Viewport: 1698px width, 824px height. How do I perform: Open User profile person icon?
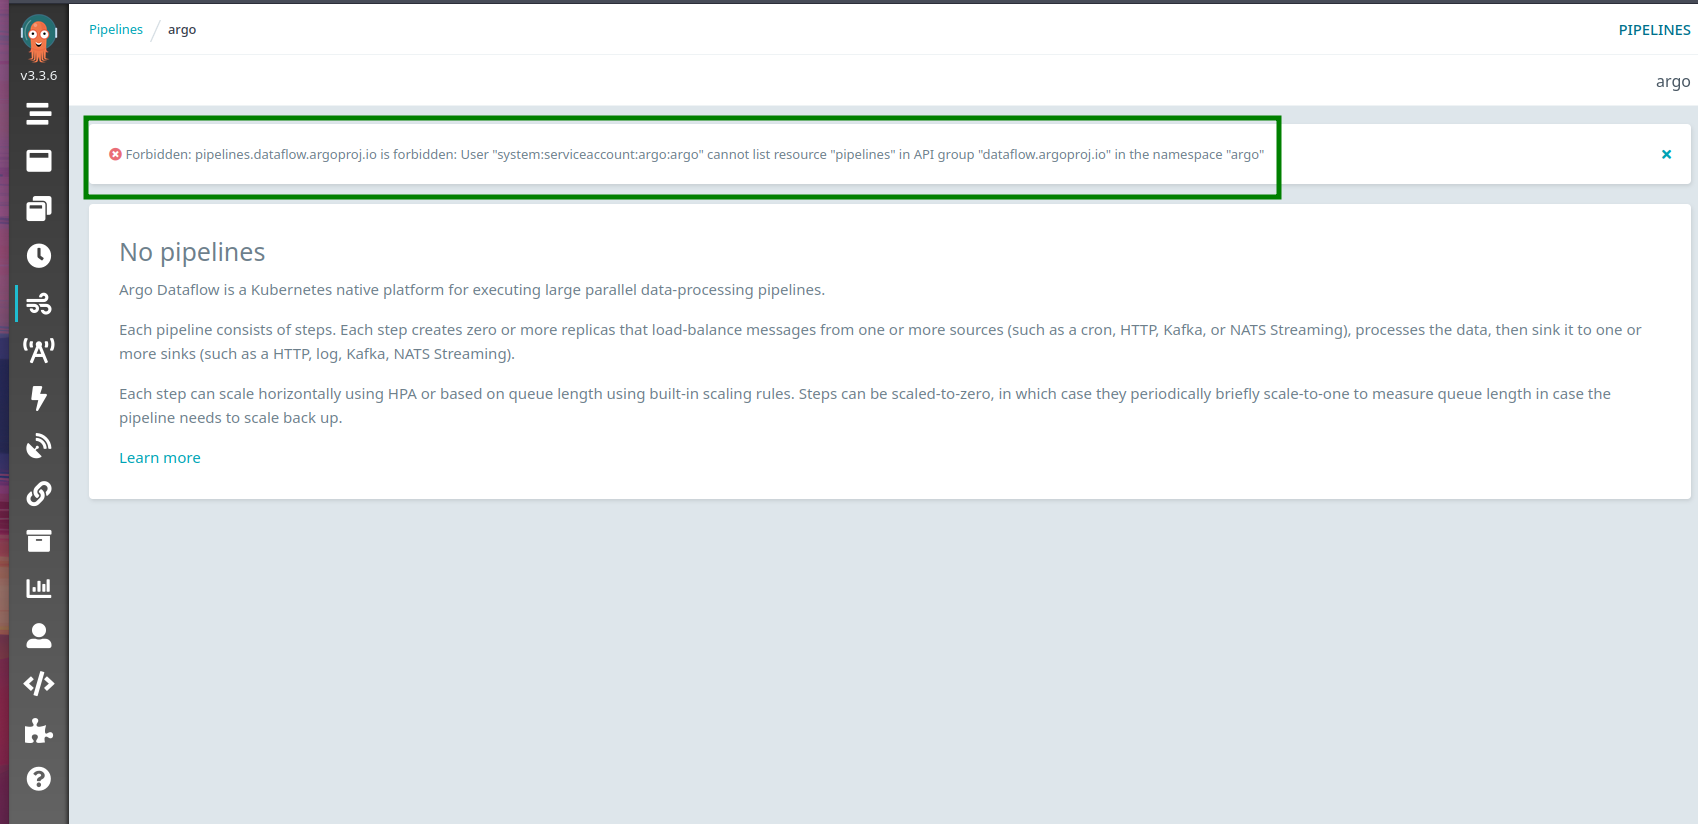click(x=39, y=636)
